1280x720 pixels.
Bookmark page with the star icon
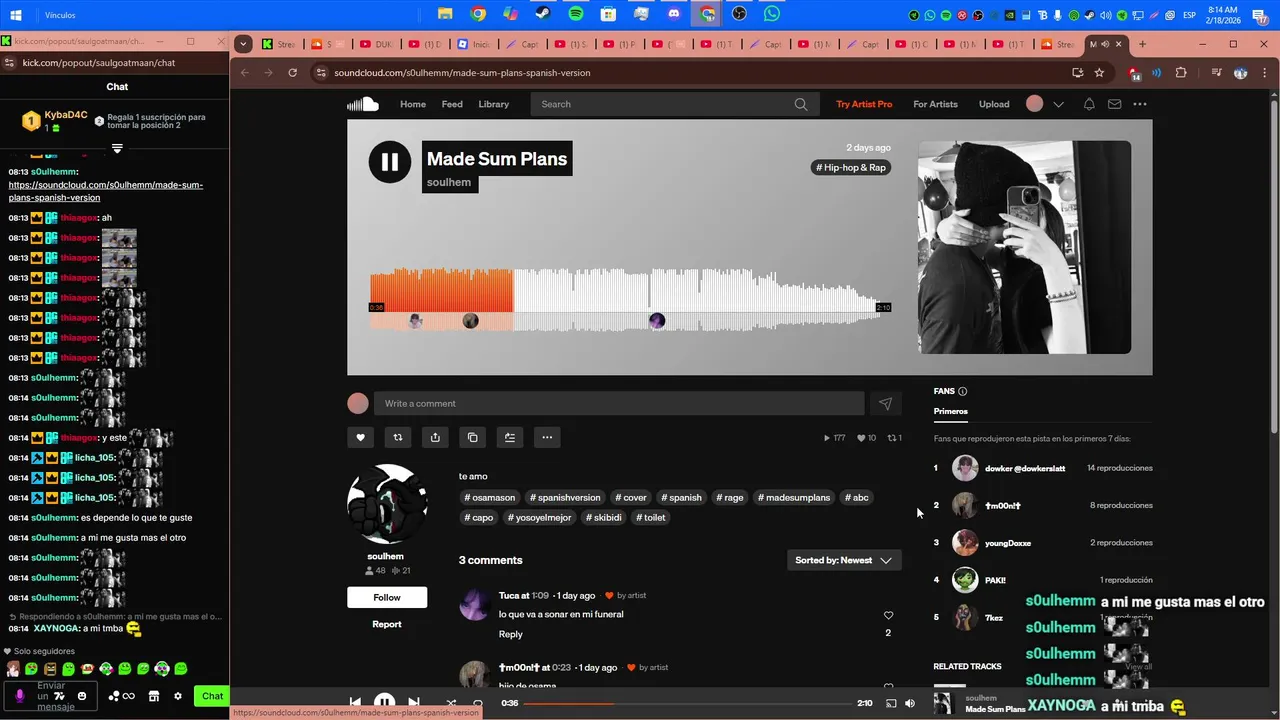click(x=1099, y=73)
